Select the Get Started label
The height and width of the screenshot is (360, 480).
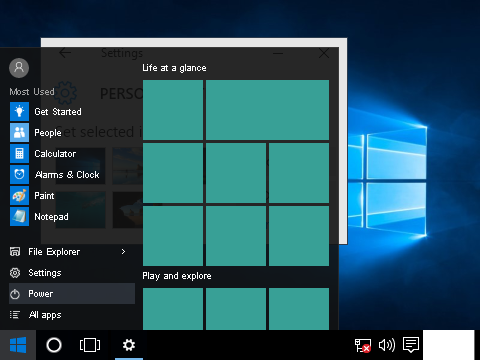point(58,112)
